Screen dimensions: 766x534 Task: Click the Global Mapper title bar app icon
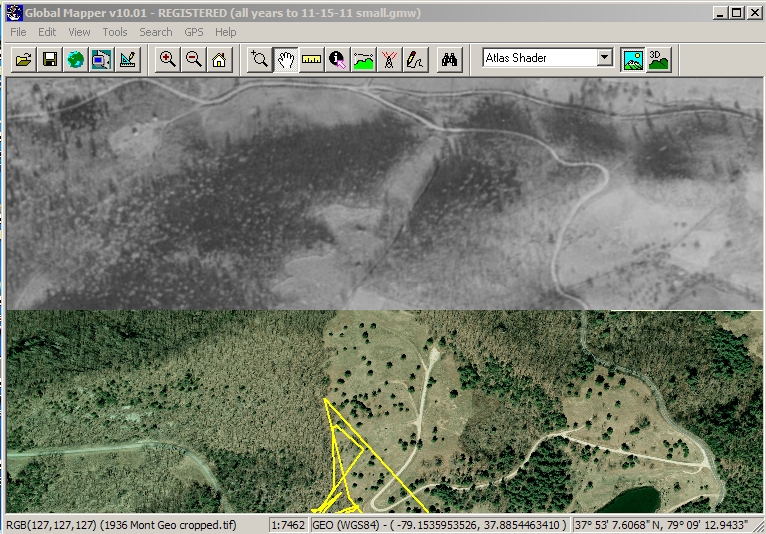click(x=14, y=13)
